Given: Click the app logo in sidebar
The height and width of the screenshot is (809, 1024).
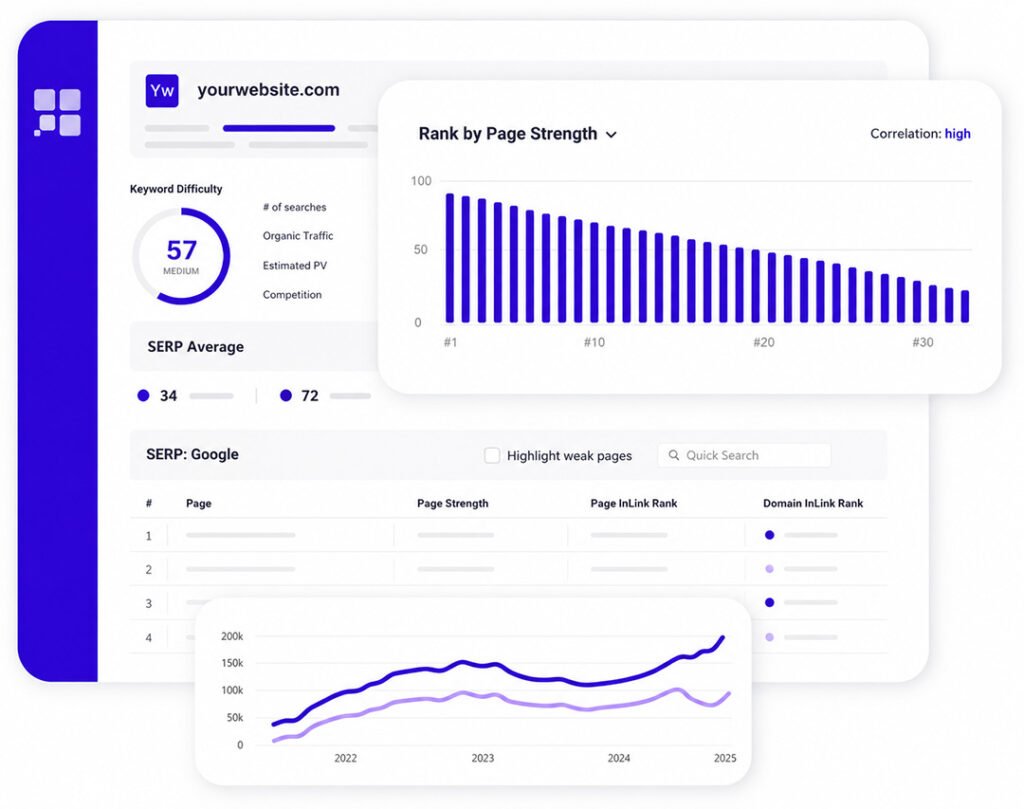Looking at the screenshot, I should pyautogui.click(x=57, y=112).
